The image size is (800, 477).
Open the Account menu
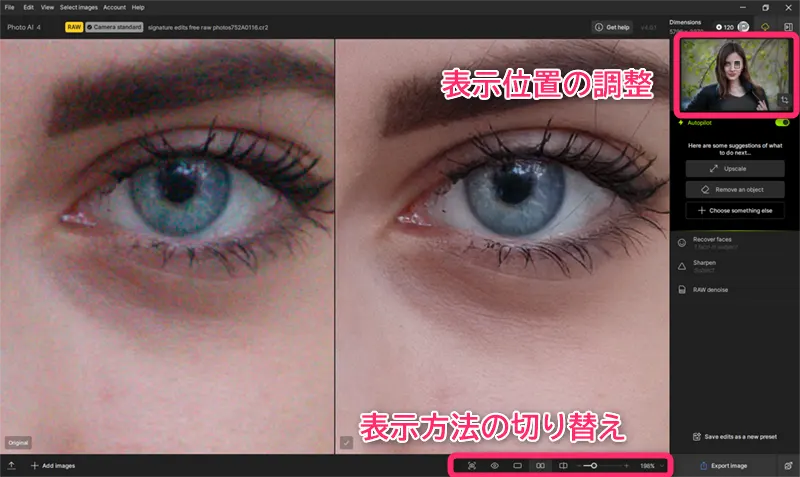click(x=114, y=7)
